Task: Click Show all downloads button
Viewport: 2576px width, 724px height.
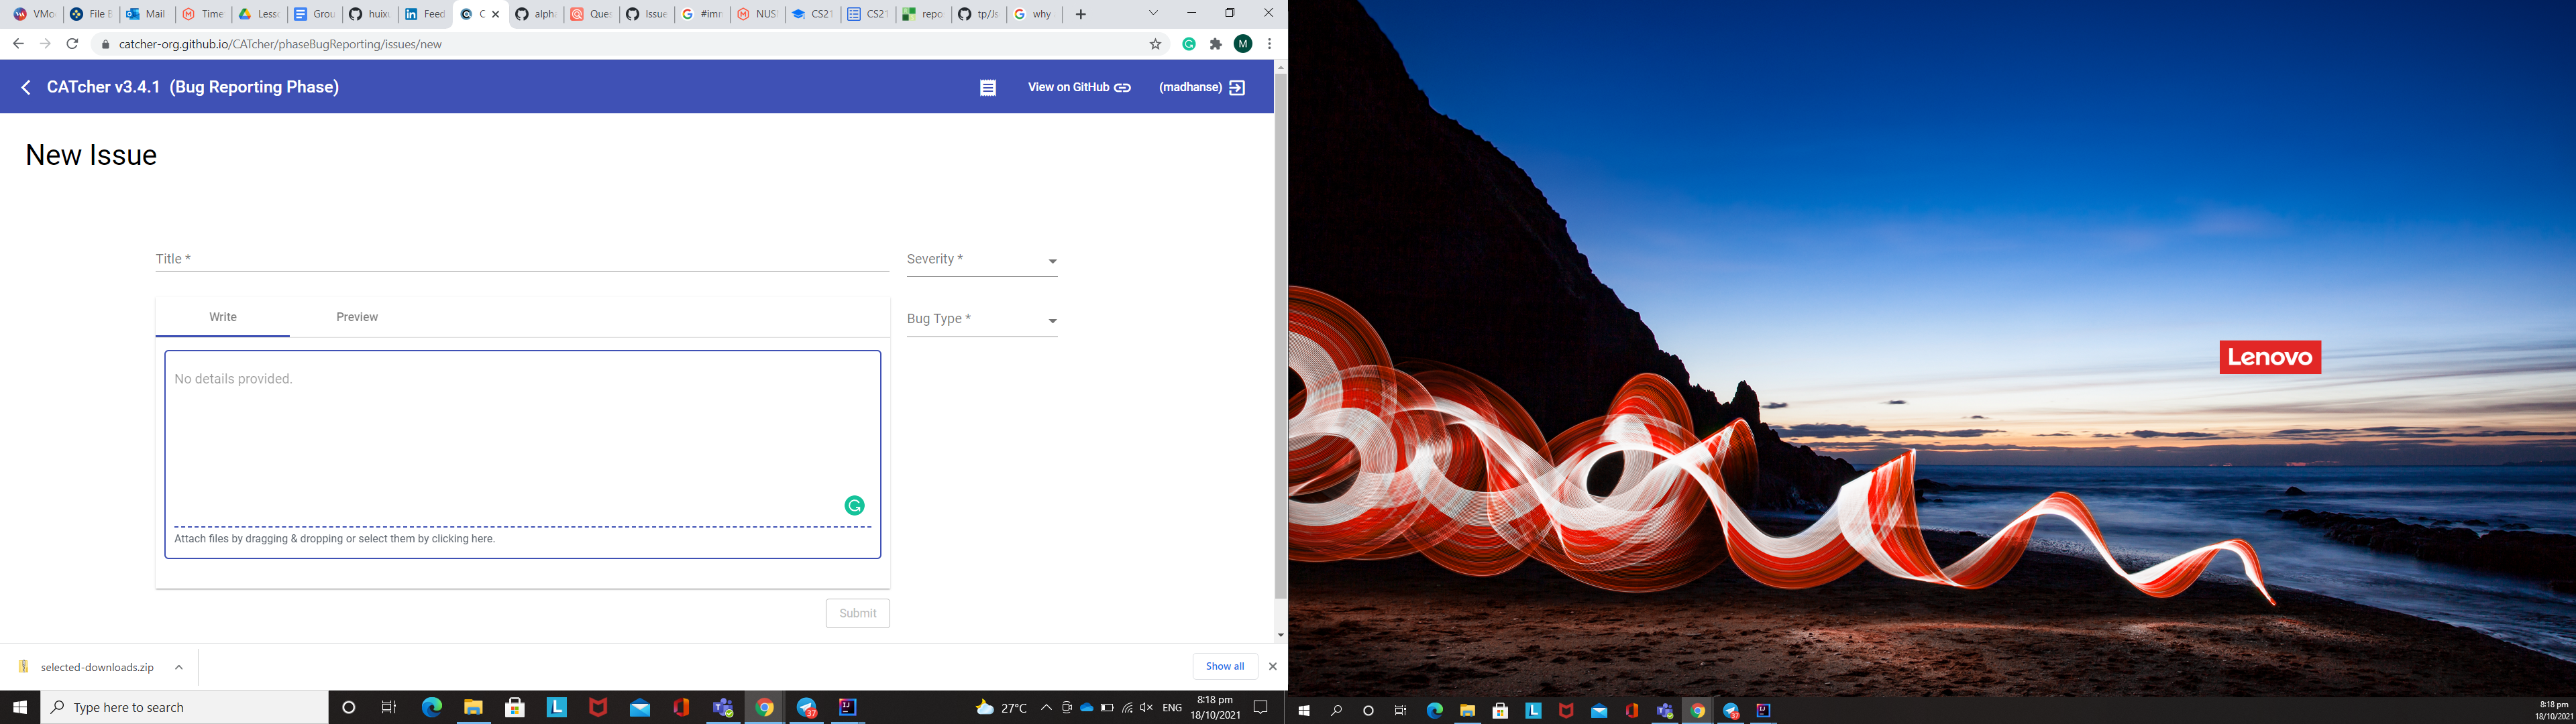Action: pos(1224,667)
